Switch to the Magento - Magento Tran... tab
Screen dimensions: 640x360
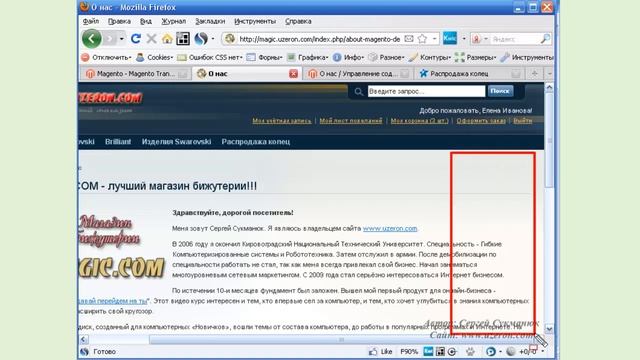click(135, 73)
